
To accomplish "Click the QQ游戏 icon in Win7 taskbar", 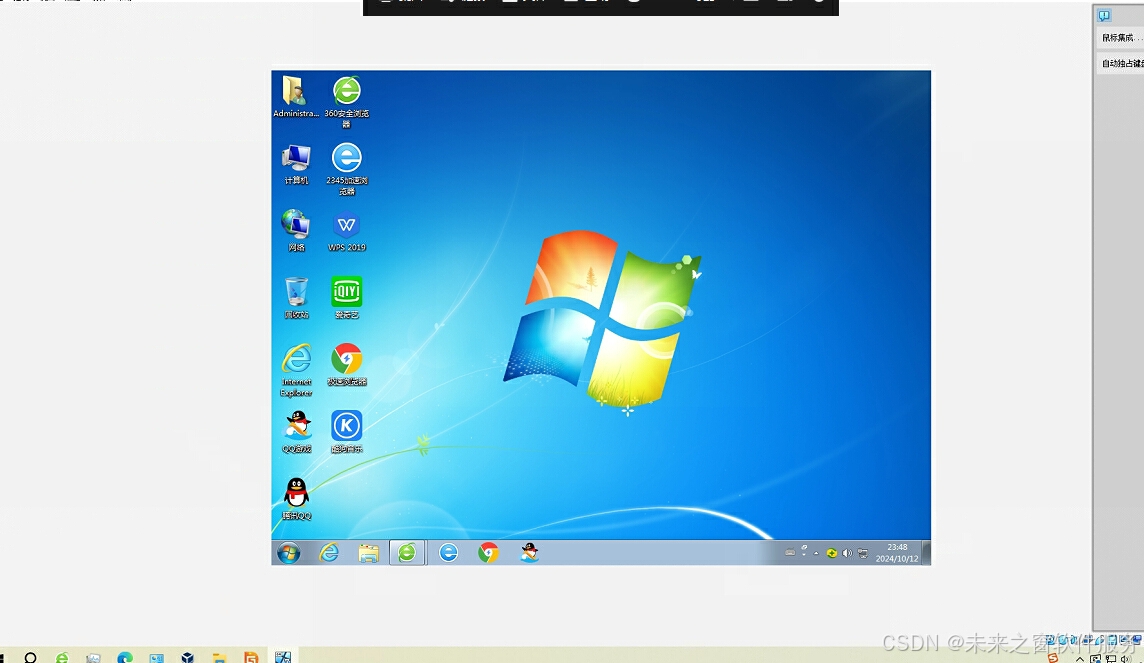I will pos(529,553).
